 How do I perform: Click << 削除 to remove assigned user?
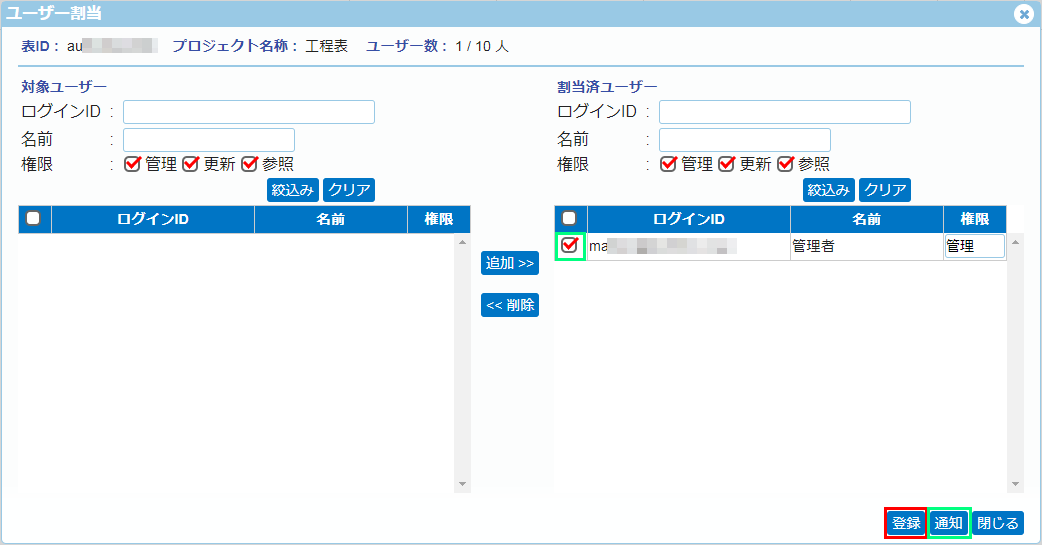510,305
